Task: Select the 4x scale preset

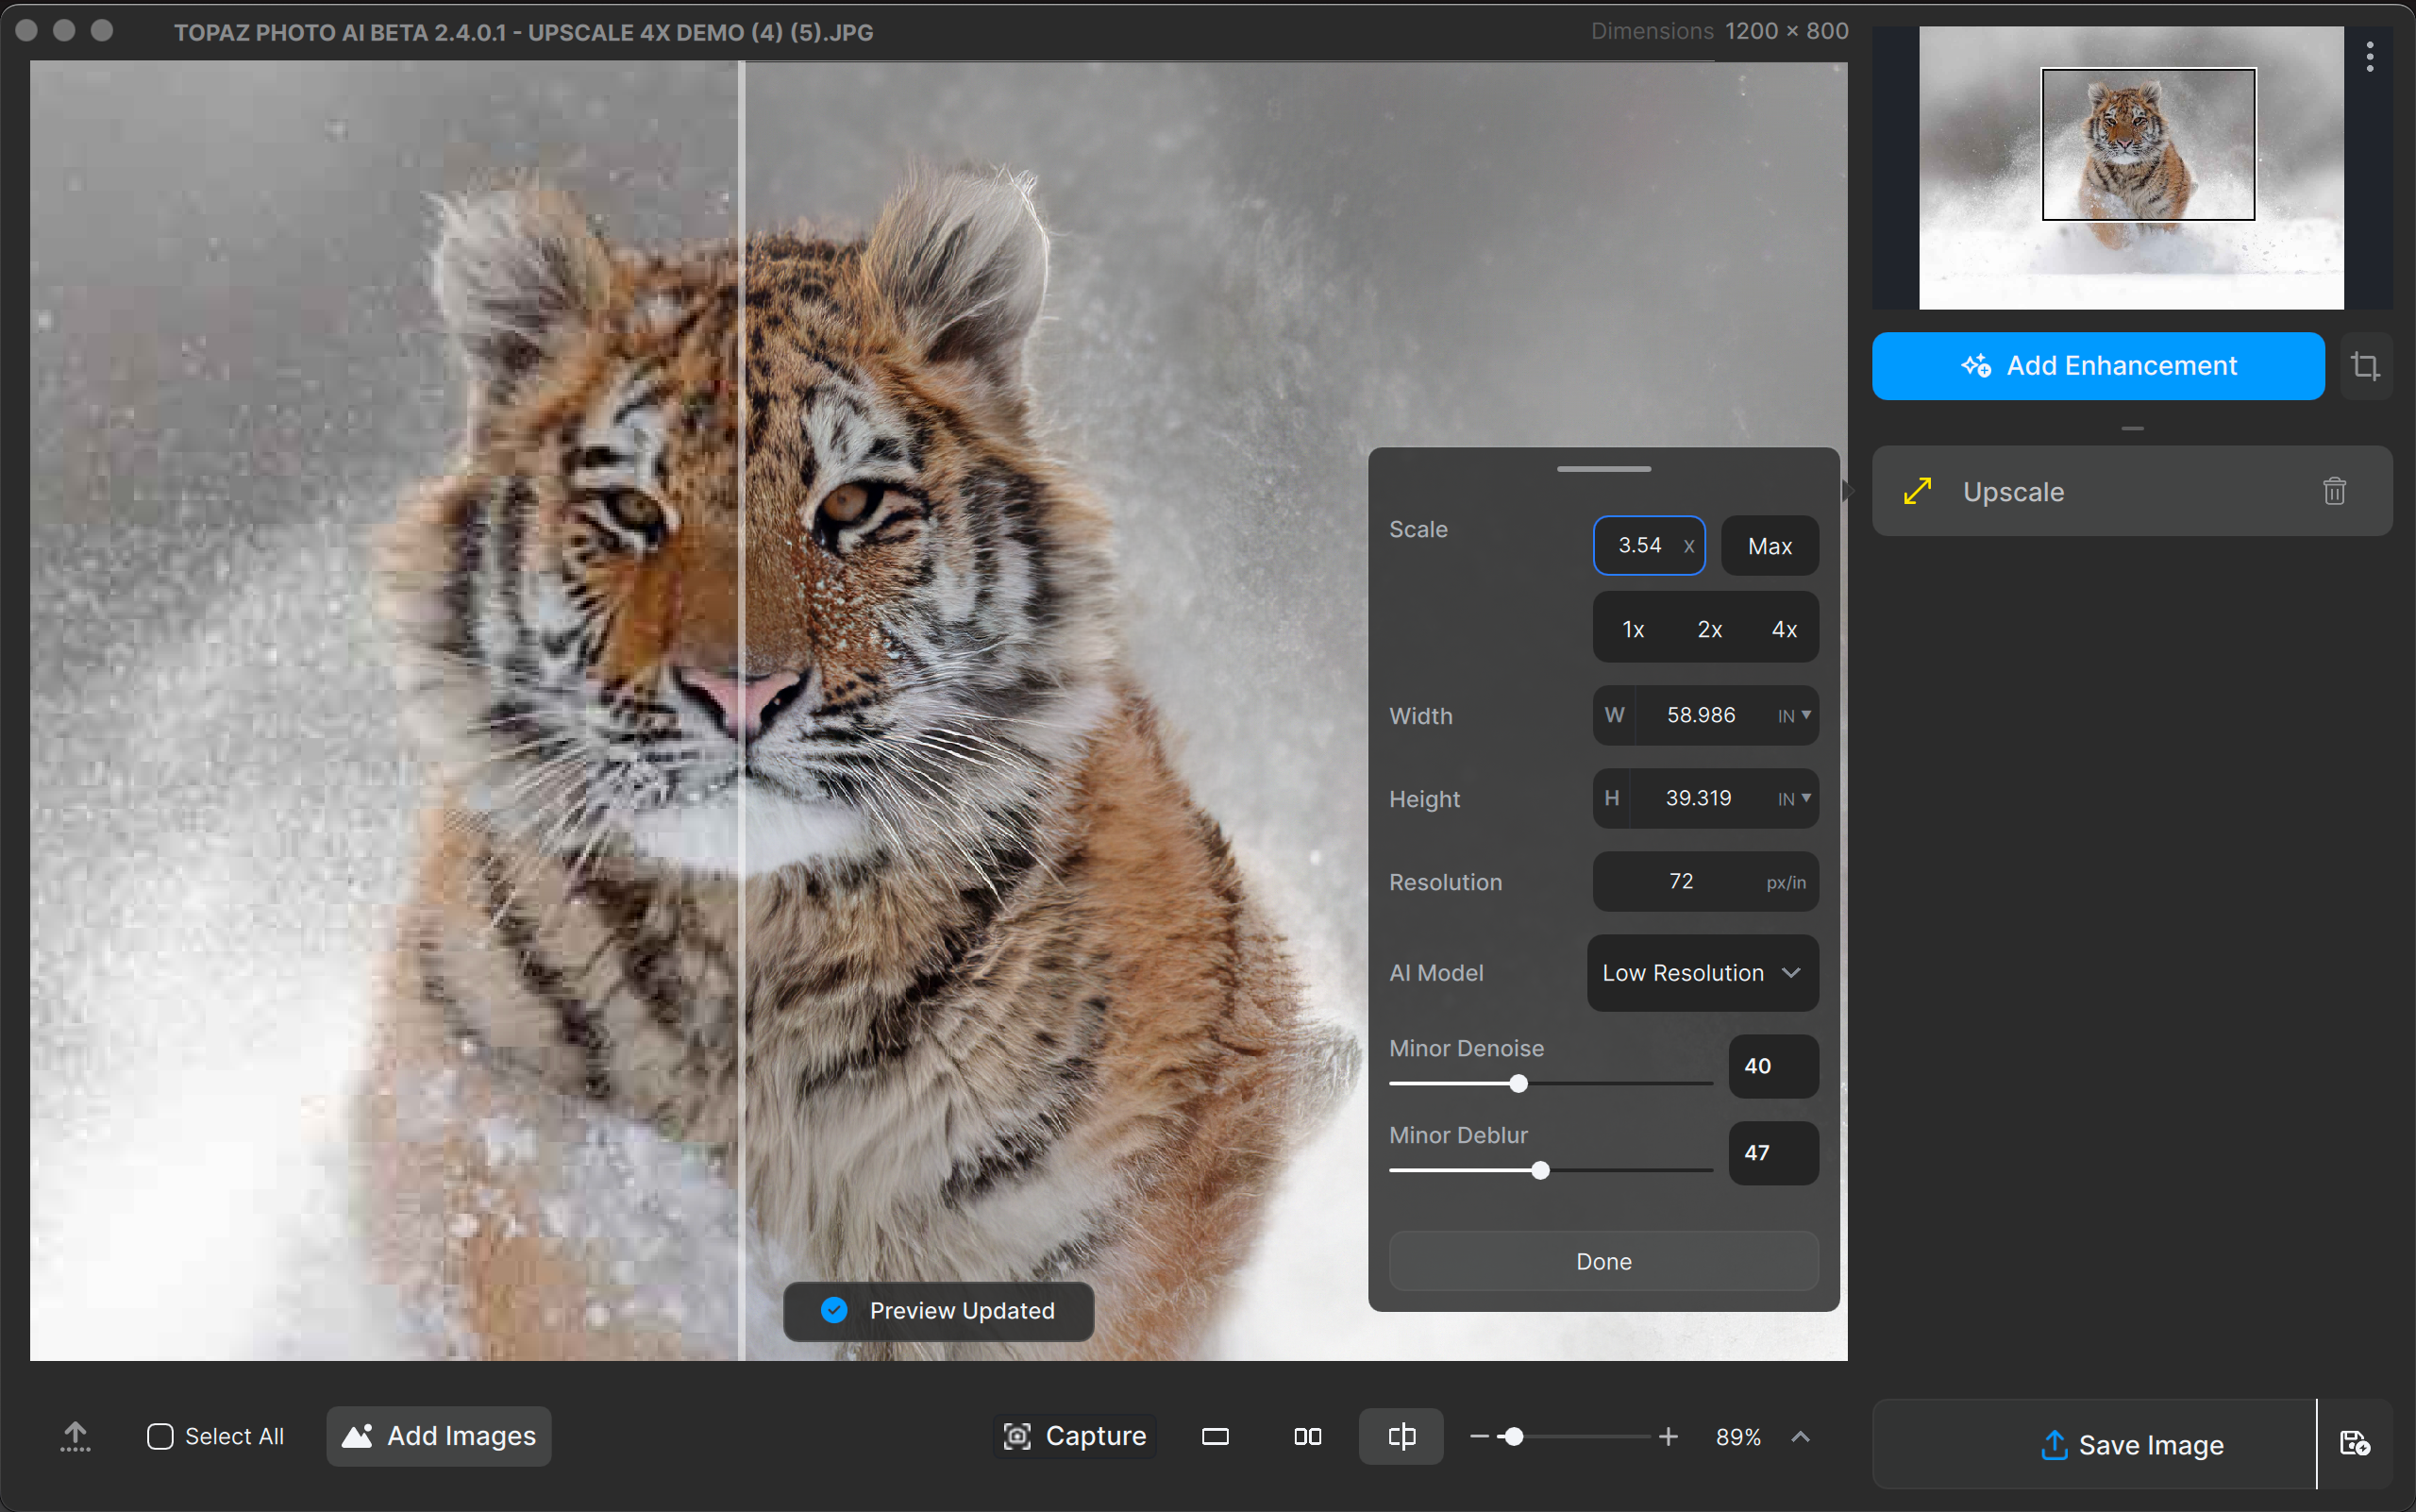Action: click(x=1784, y=629)
